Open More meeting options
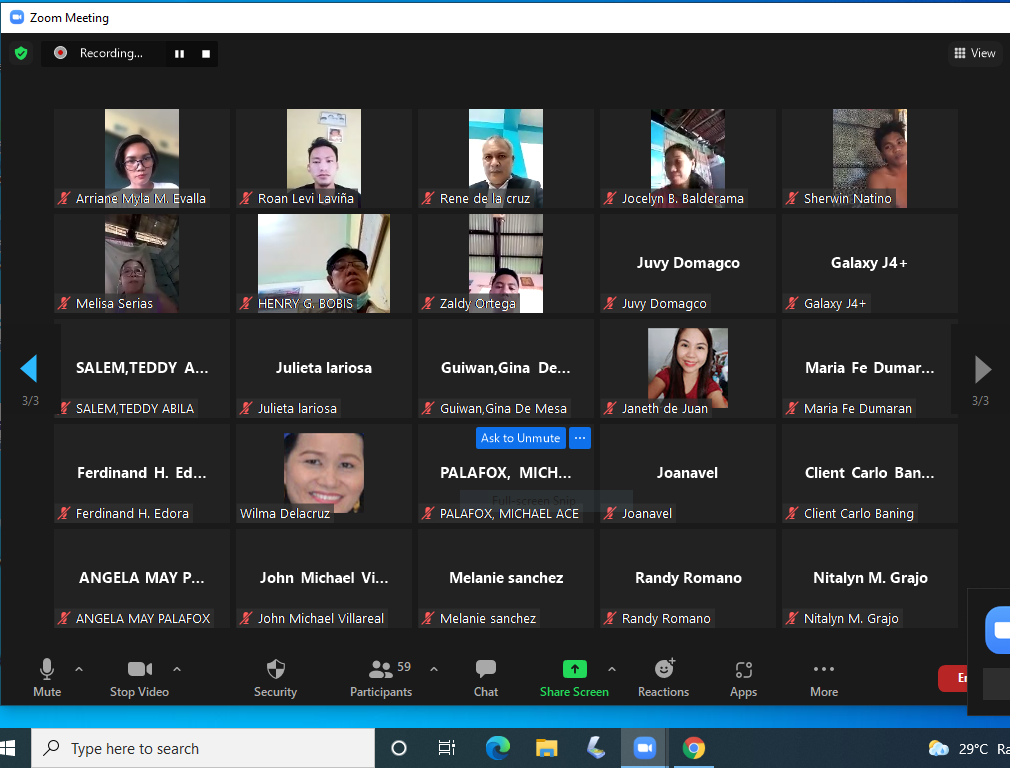The width and height of the screenshot is (1010, 768). click(823, 670)
